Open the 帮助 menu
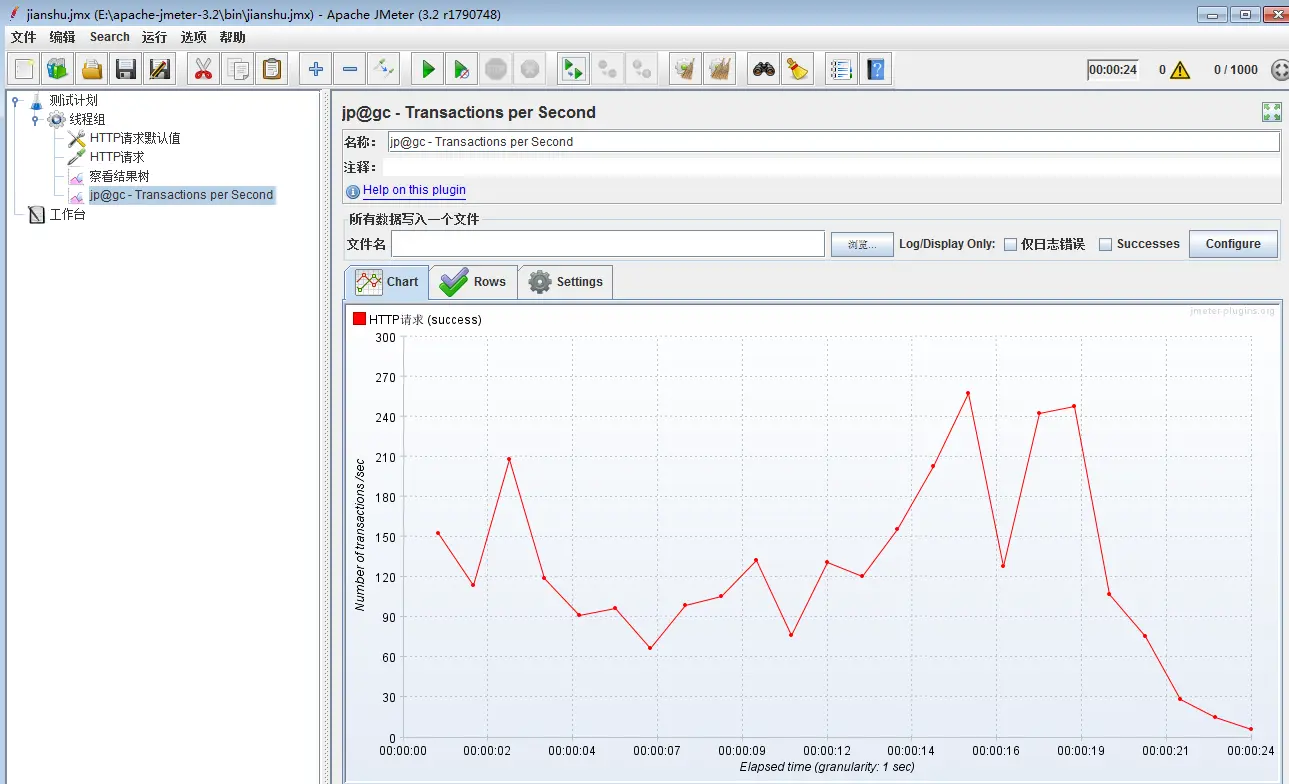Image resolution: width=1289 pixels, height=784 pixels. (x=232, y=37)
